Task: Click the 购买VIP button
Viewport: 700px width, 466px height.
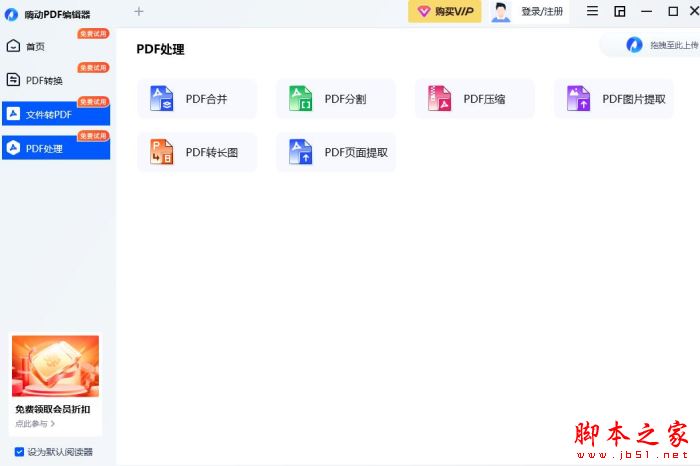Action: (445, 11)
